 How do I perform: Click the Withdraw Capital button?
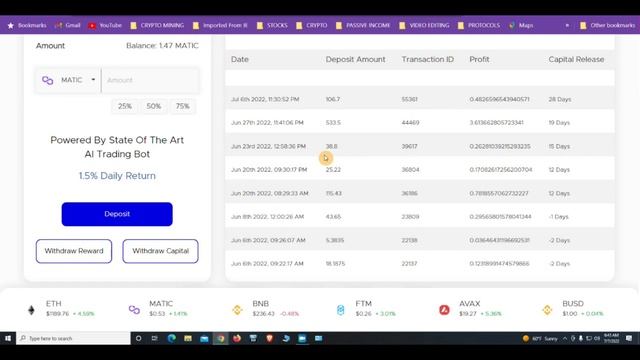coord(160,251)
